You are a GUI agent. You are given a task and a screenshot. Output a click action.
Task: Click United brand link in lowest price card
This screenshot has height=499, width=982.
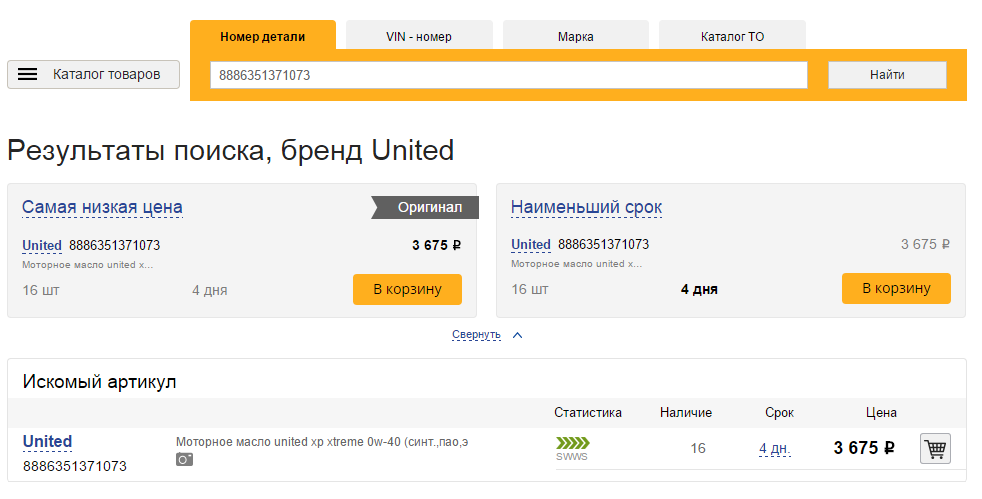[42, 245]
